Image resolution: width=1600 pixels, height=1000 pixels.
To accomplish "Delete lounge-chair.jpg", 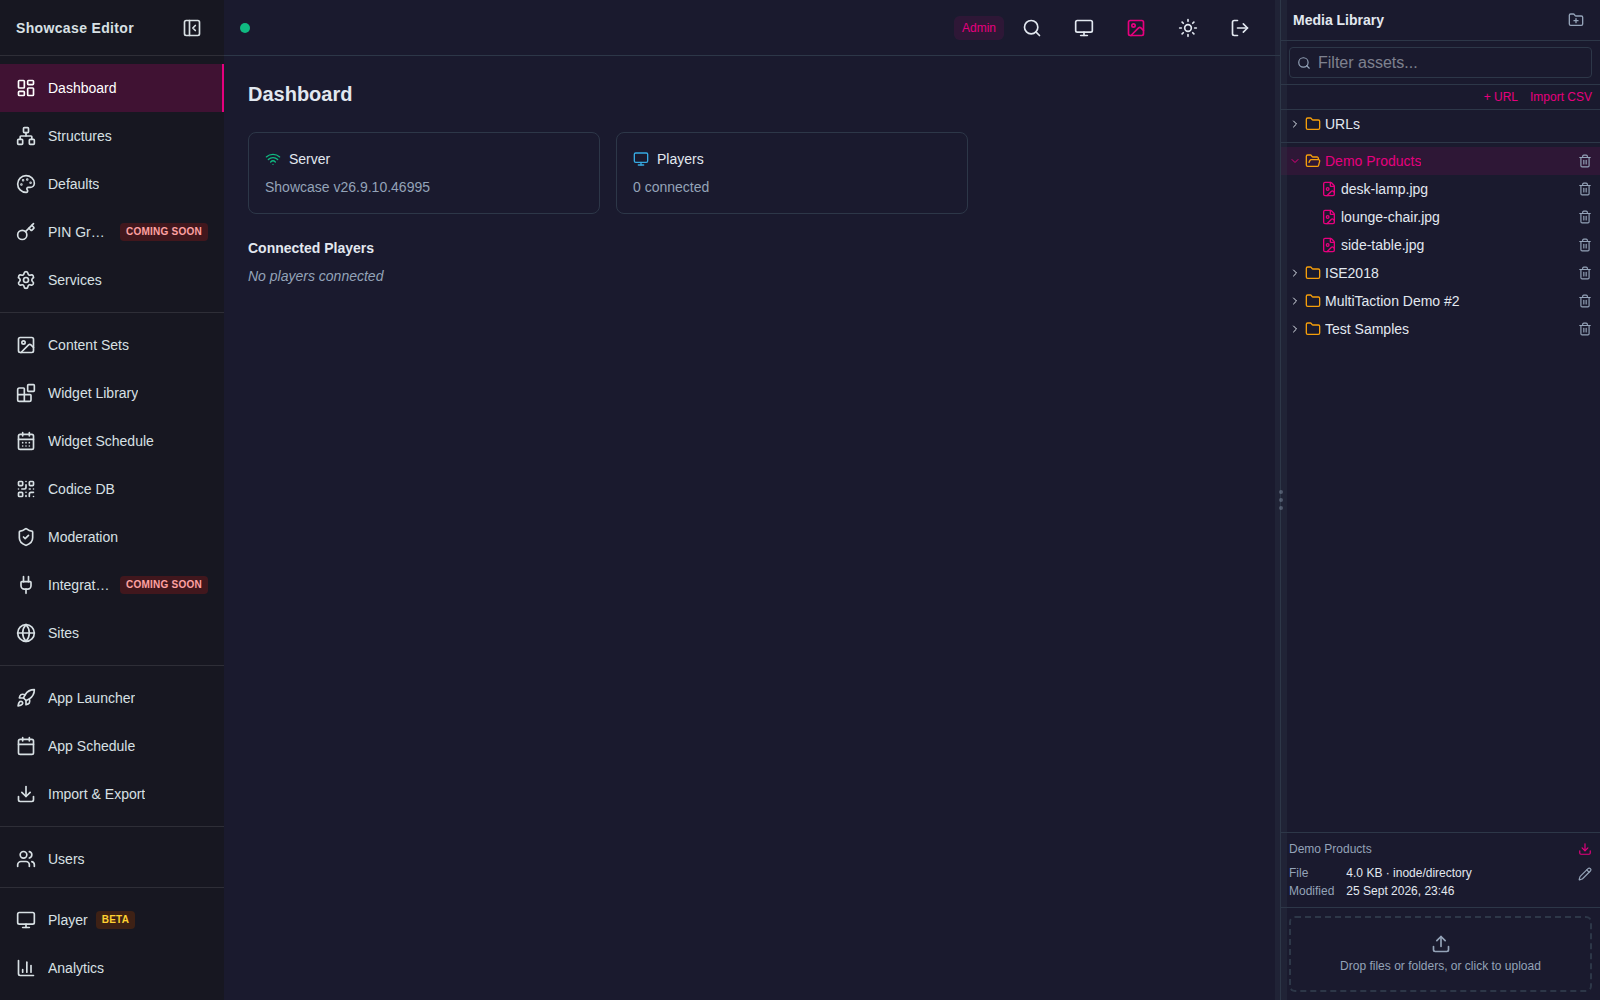I will pyautogui.click(x=1585, y=217).
